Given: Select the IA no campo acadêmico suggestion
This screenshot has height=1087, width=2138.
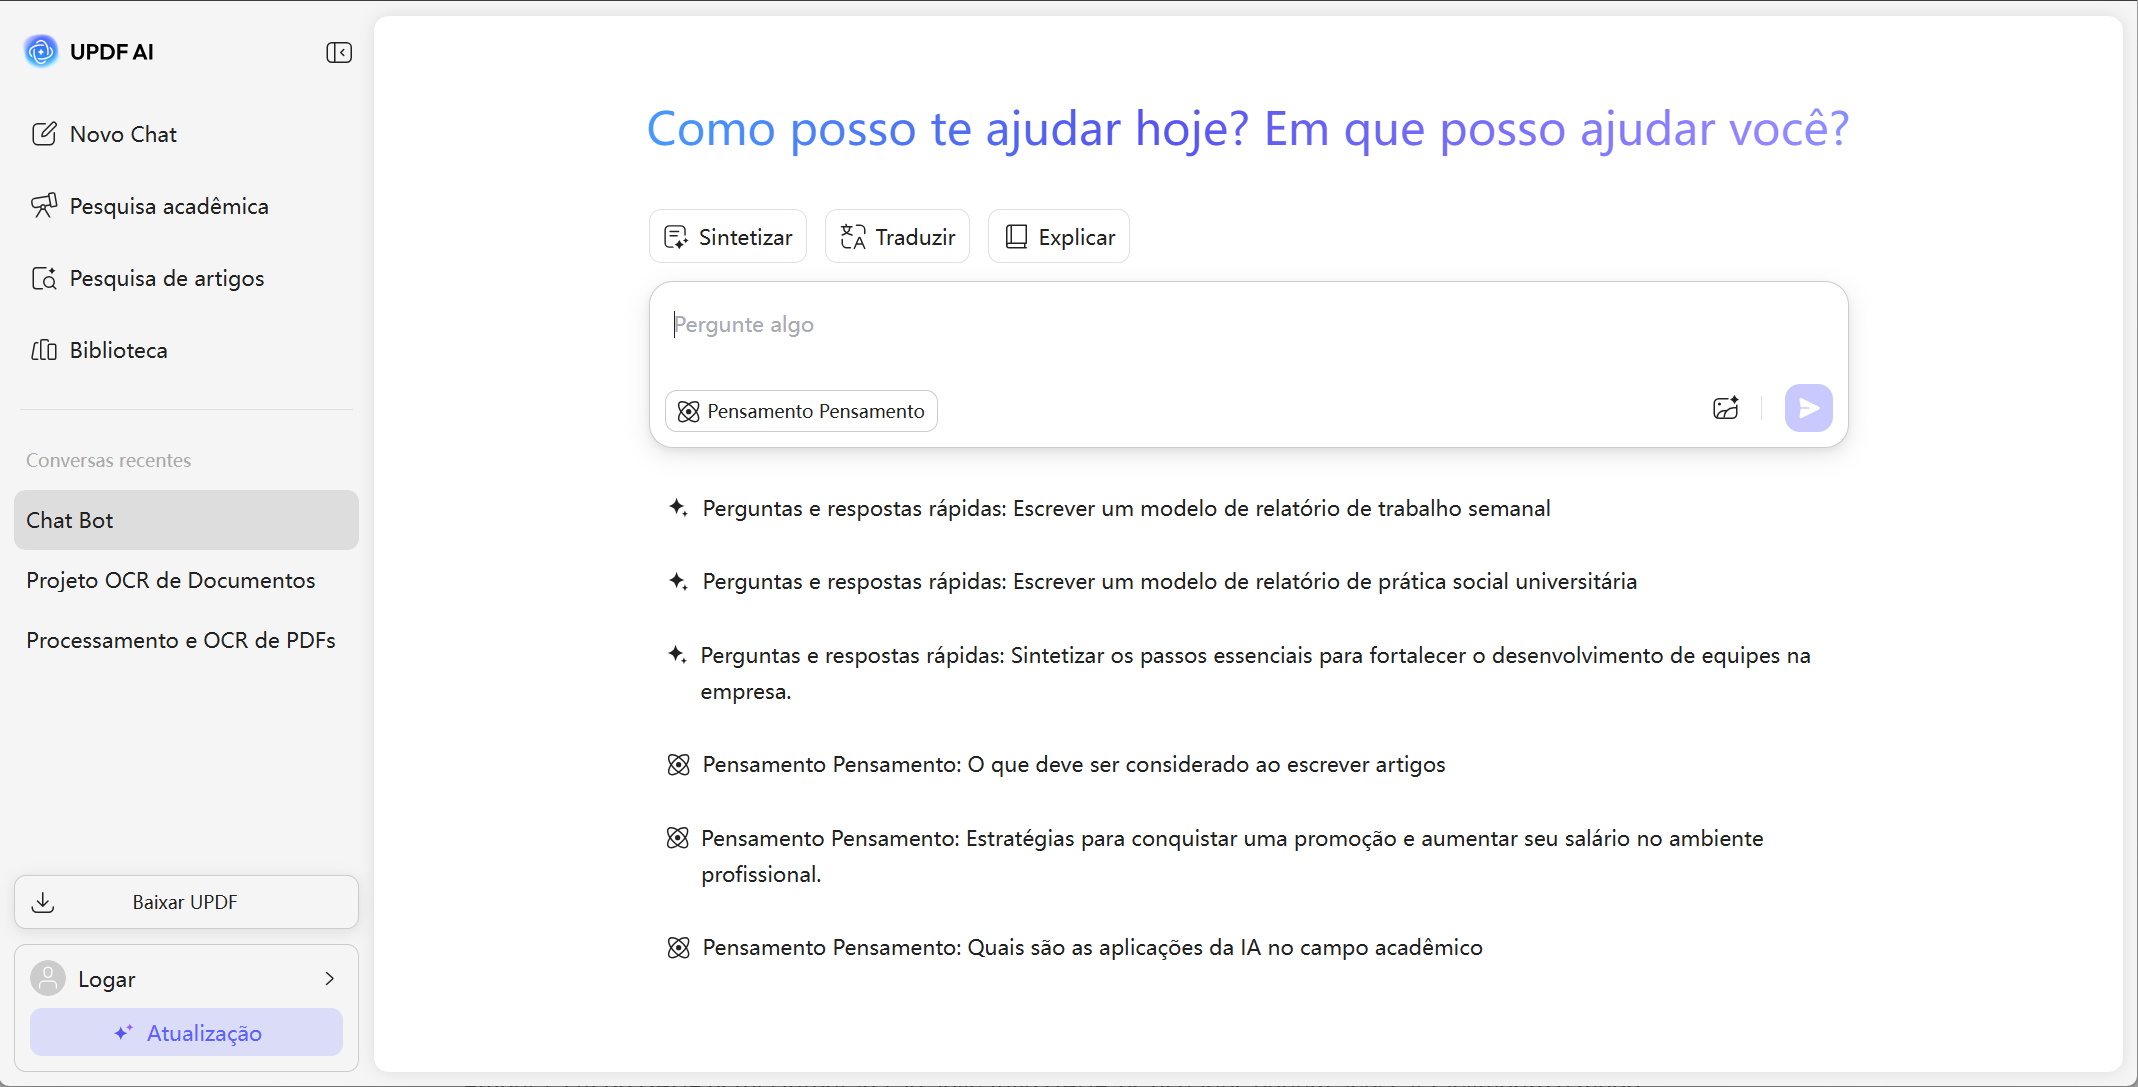Looking at the screenshot, I should (x=1076, y=947).
